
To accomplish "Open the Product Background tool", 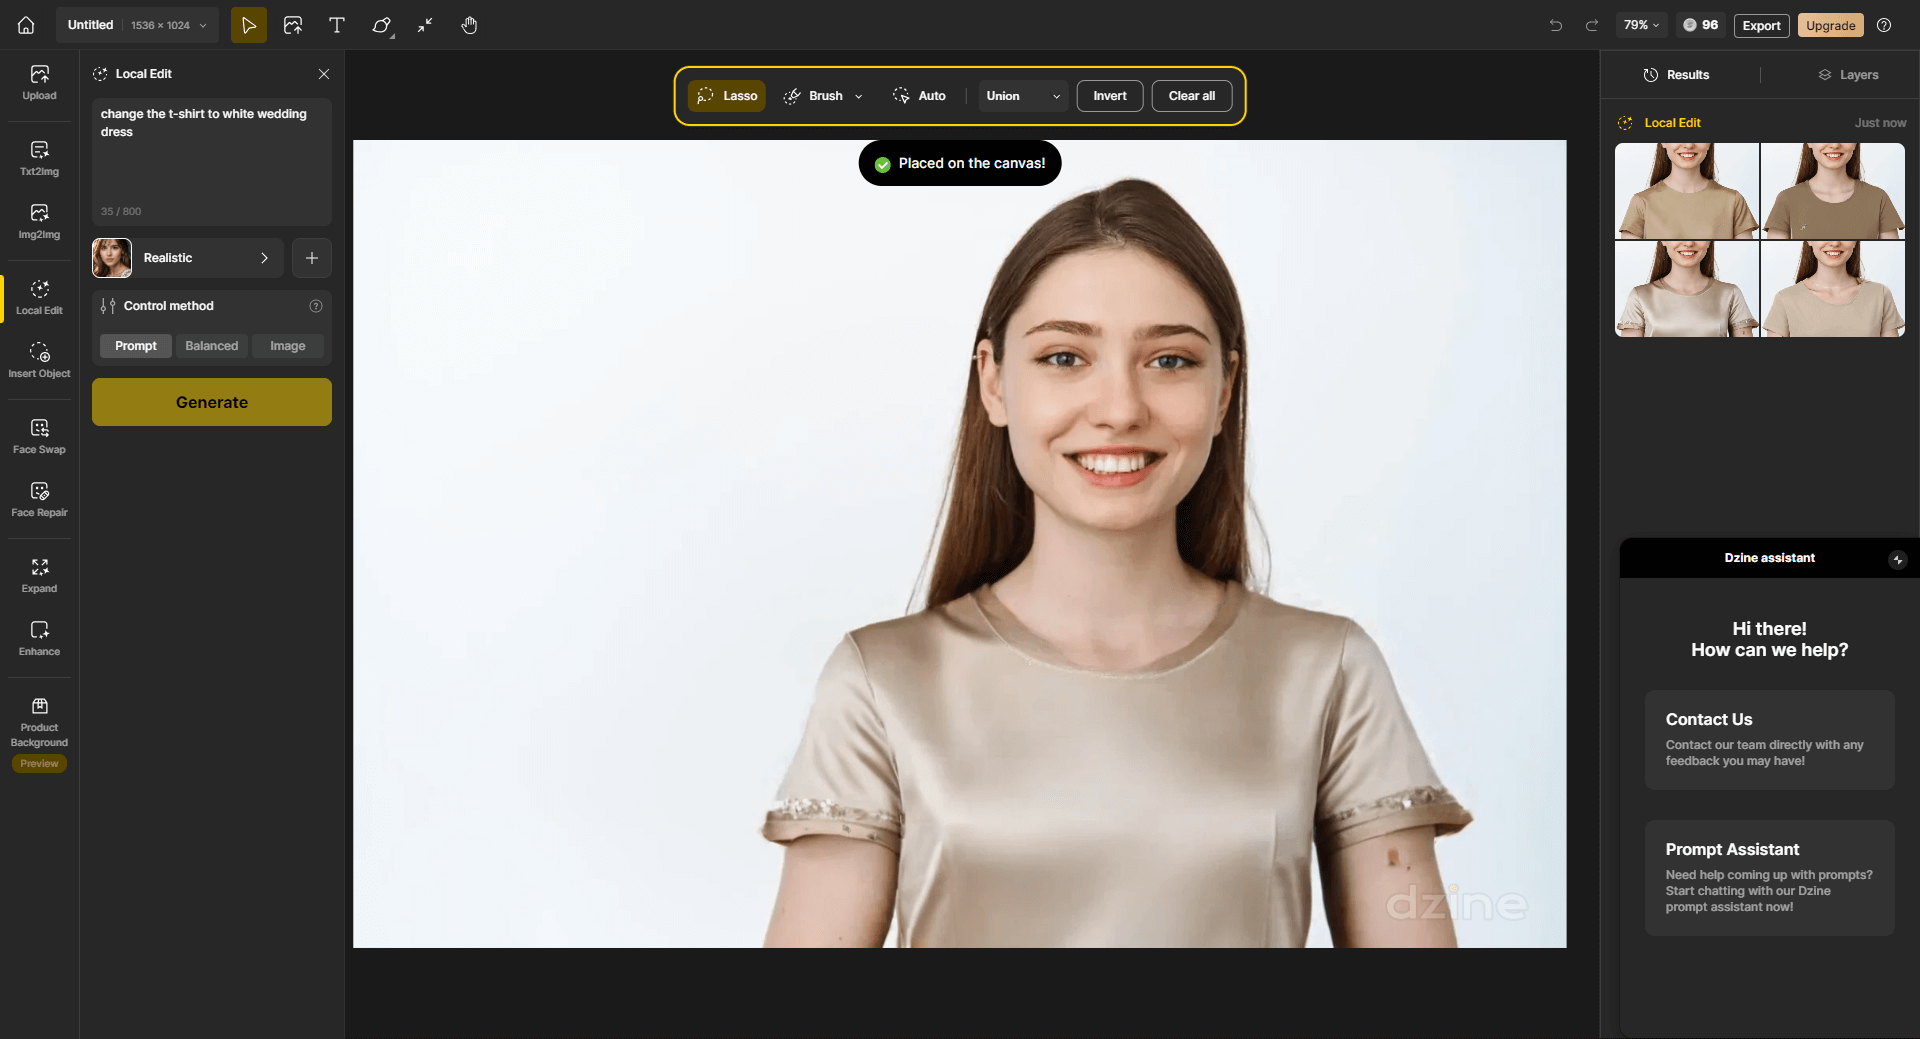I will [x=39, y=722].
